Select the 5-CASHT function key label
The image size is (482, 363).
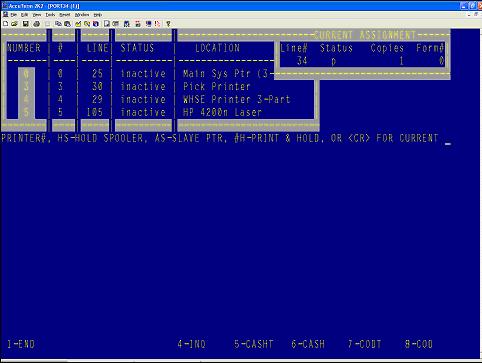[x=254, y=344]
